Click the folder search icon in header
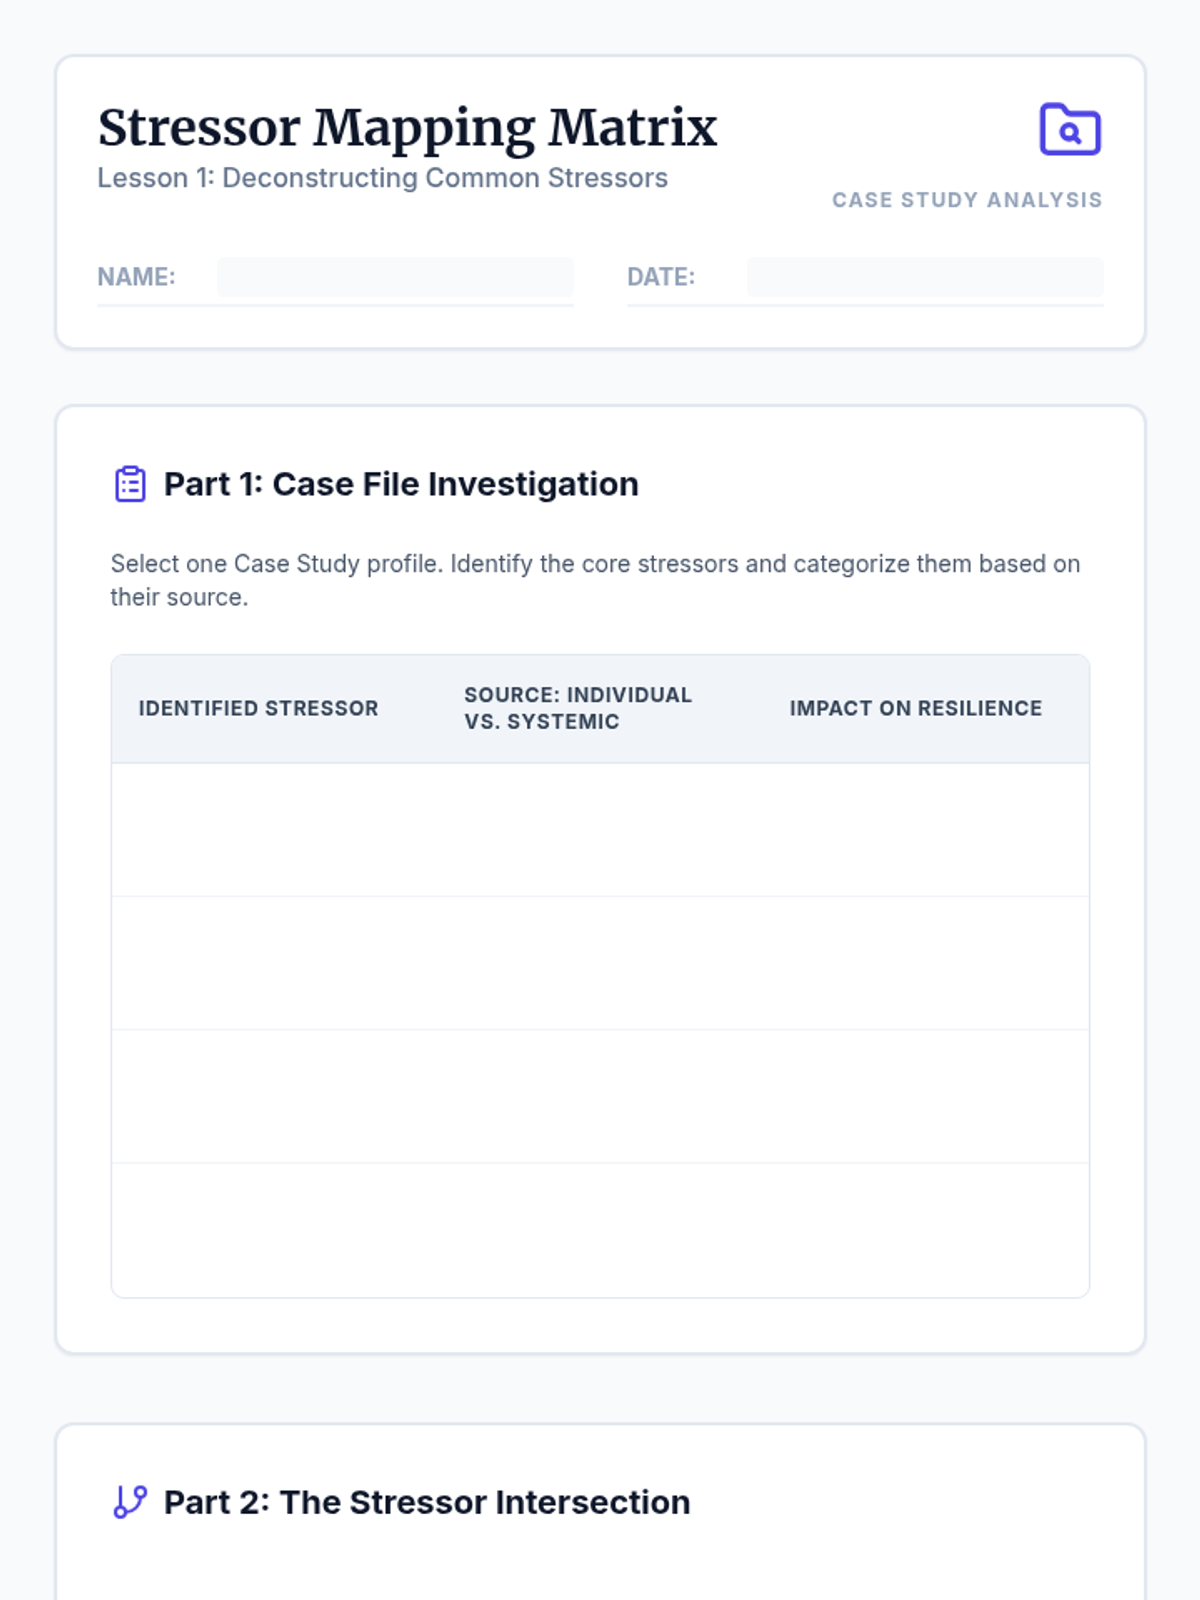 1070,130
